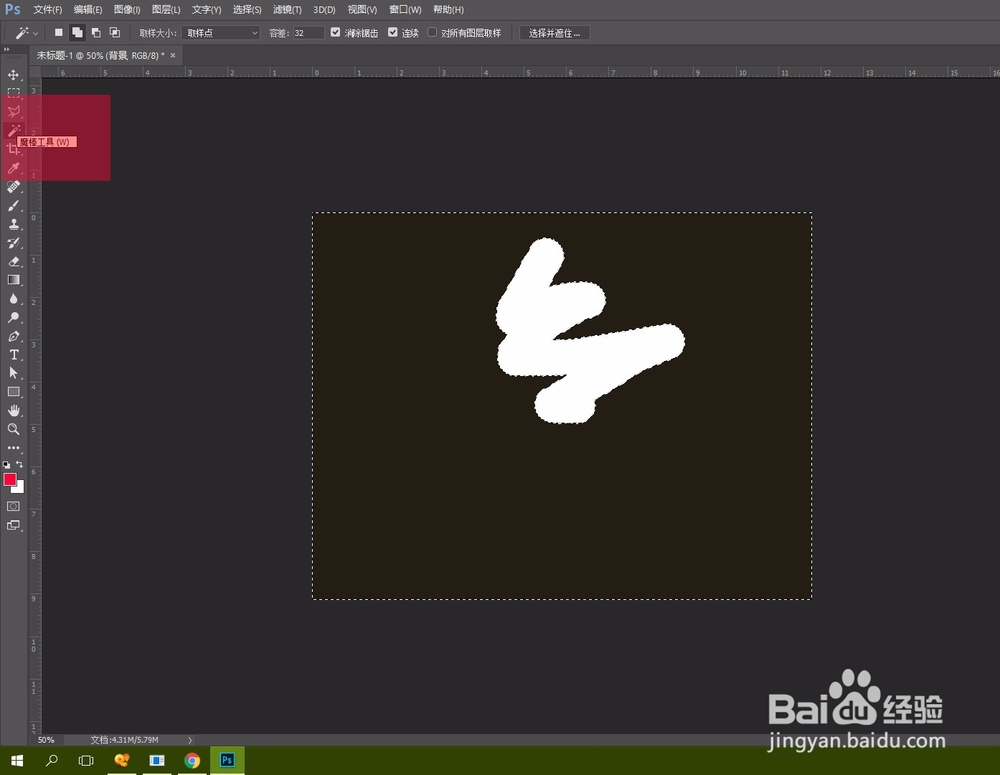Open the Edit Toolbar ellipsis menu
Image resolution: width=1000 pixels, height=775 pixels.
point(13,448)
